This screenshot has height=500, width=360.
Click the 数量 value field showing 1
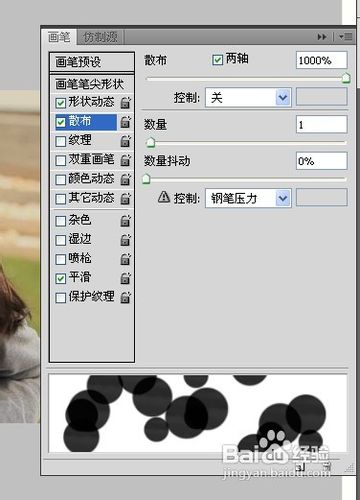point(322,124)
